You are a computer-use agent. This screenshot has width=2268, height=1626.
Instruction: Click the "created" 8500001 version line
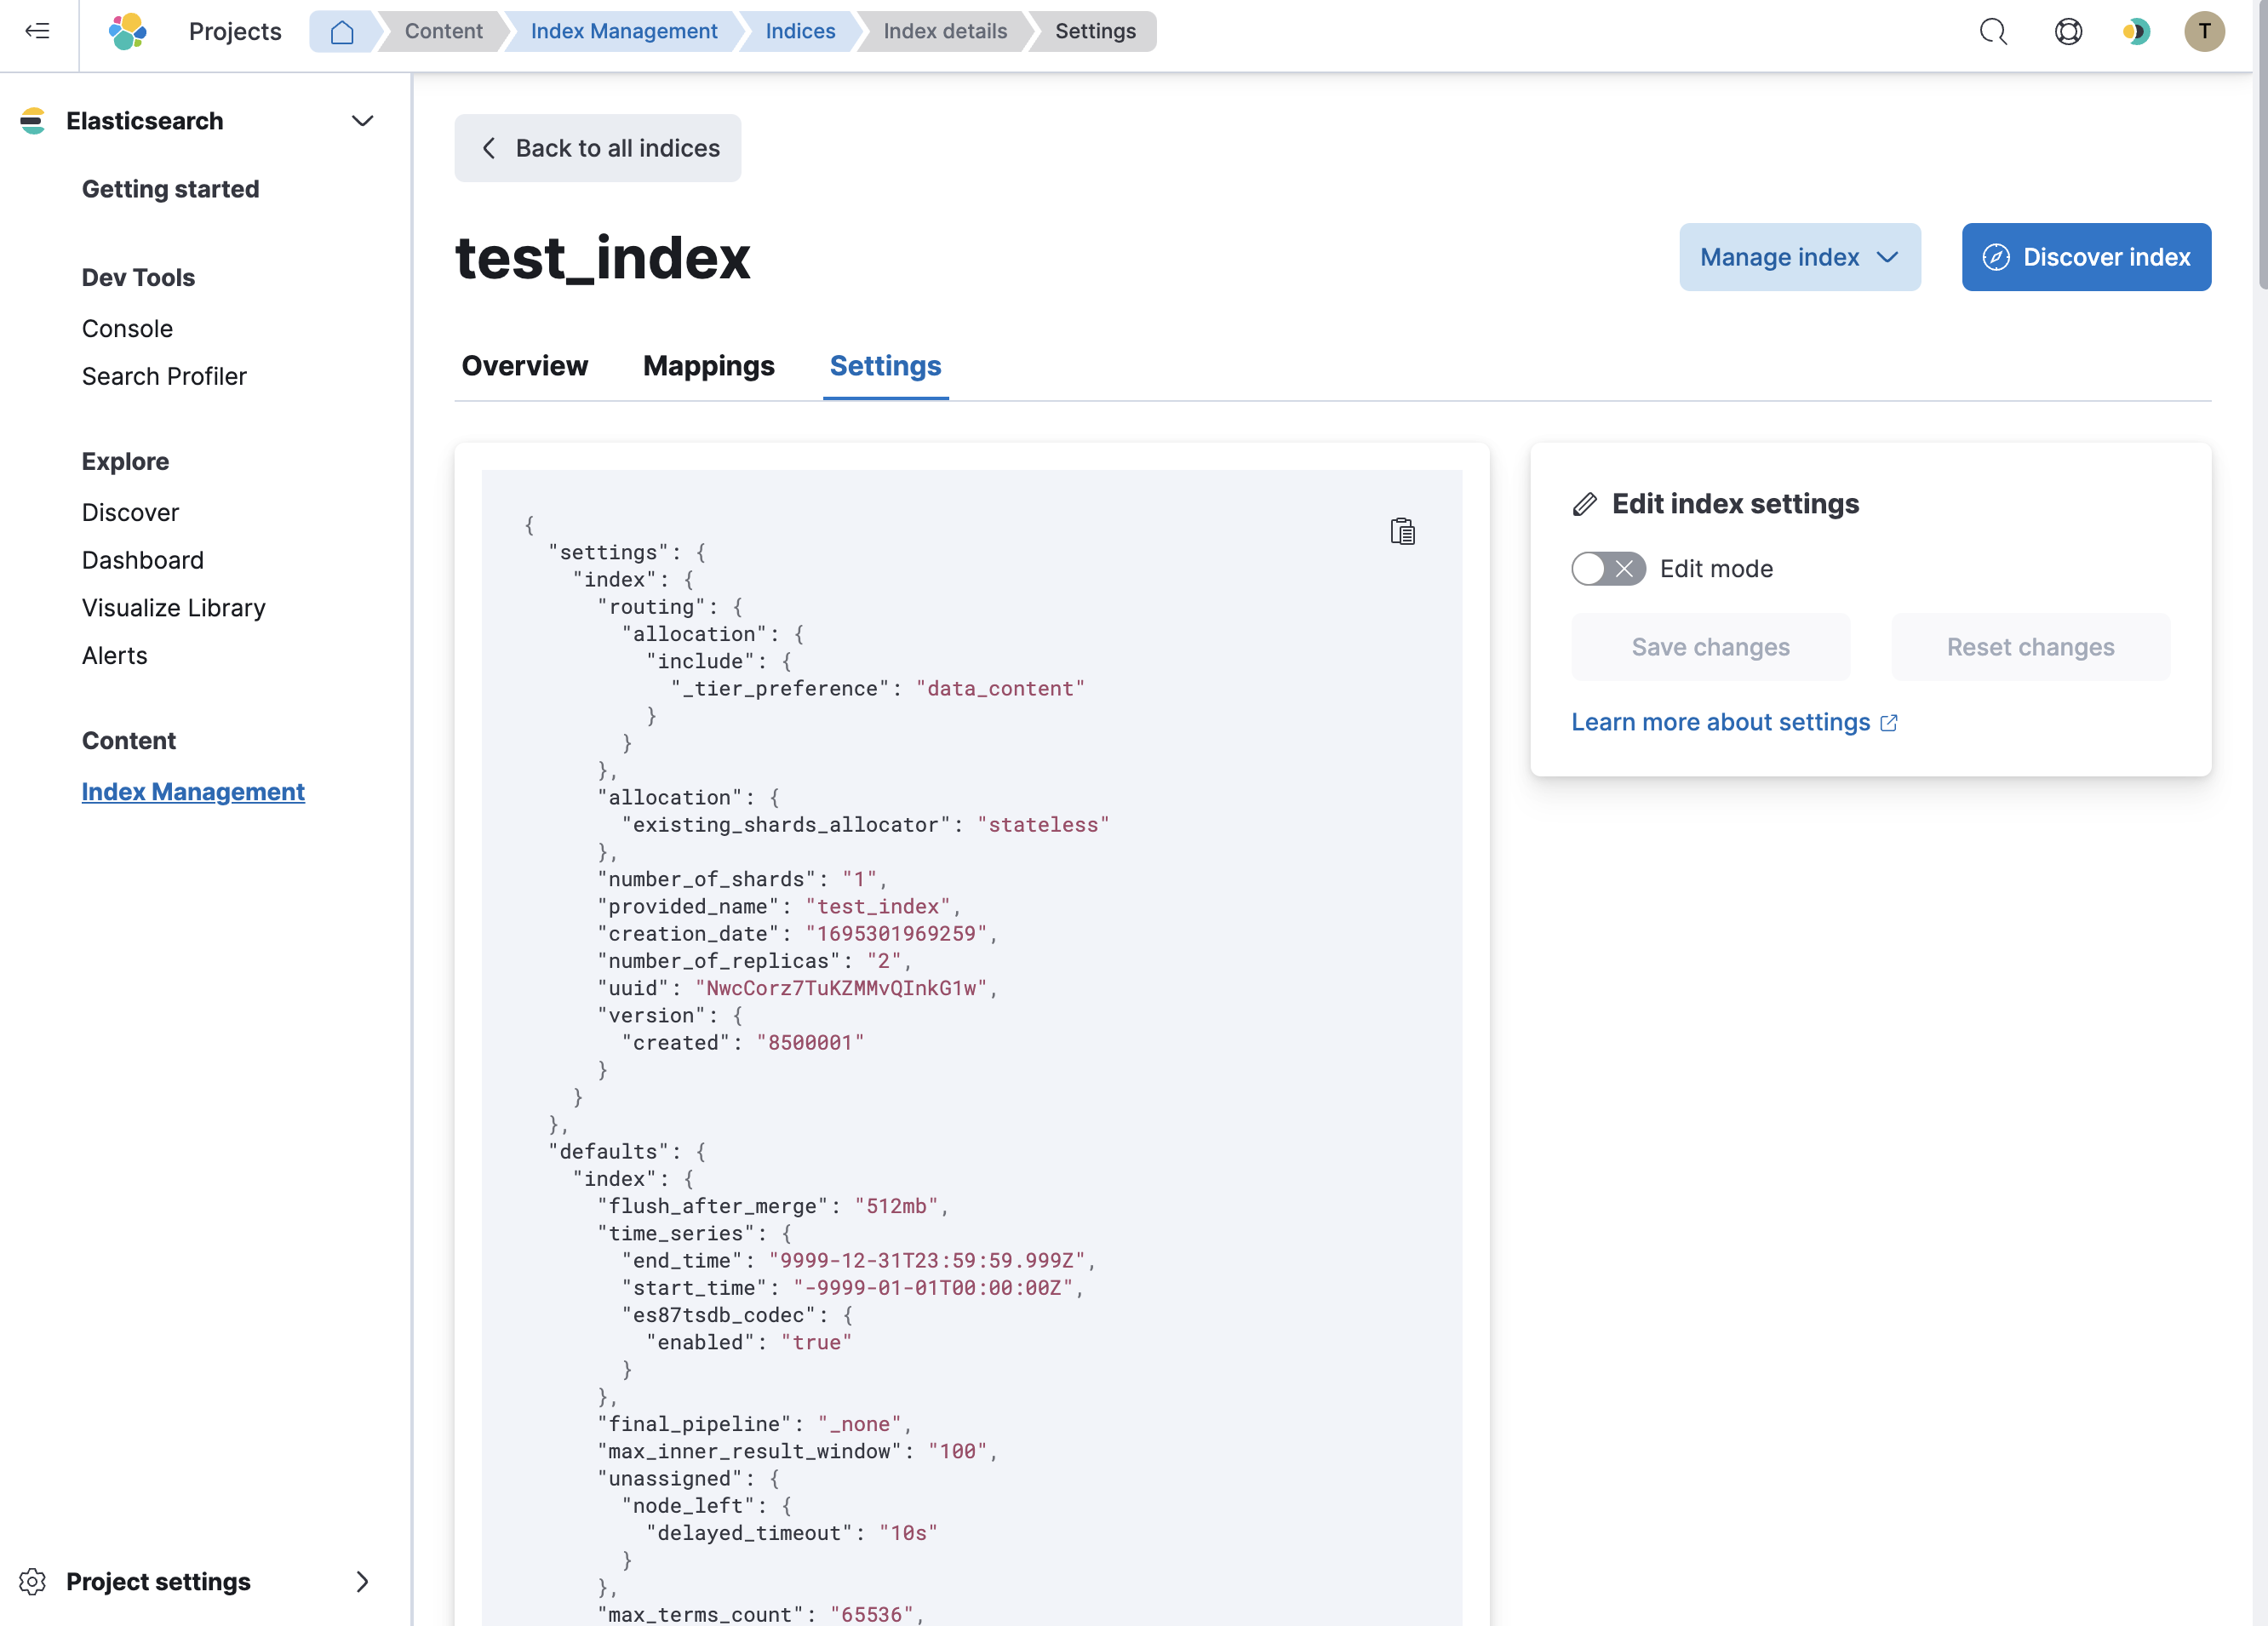pos(743,1043)
